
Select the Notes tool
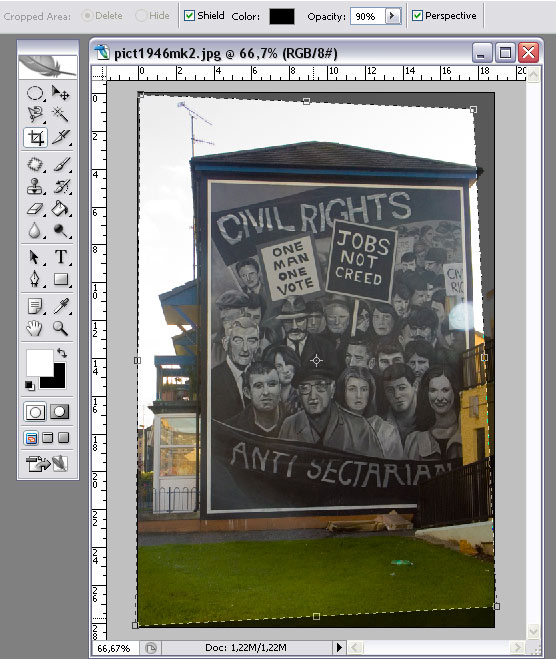(35, 306)
